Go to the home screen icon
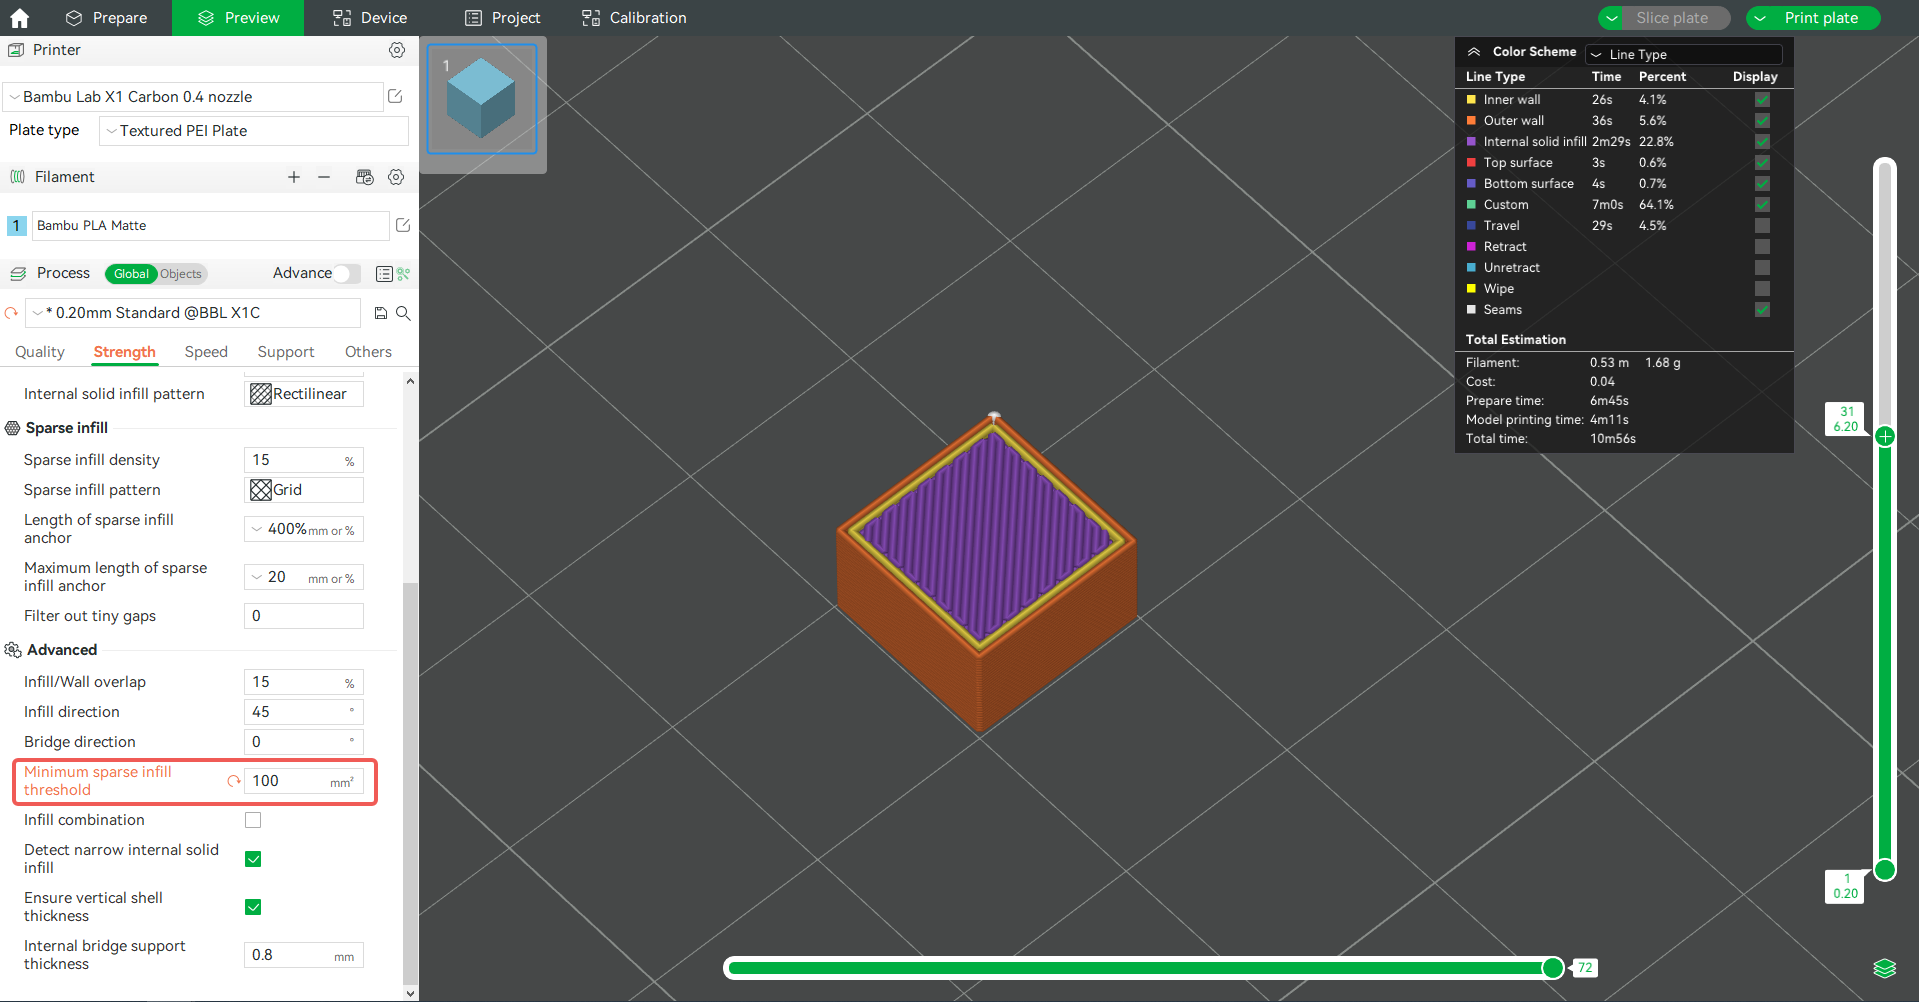The image size is (1919, 1002). [19, 18]
